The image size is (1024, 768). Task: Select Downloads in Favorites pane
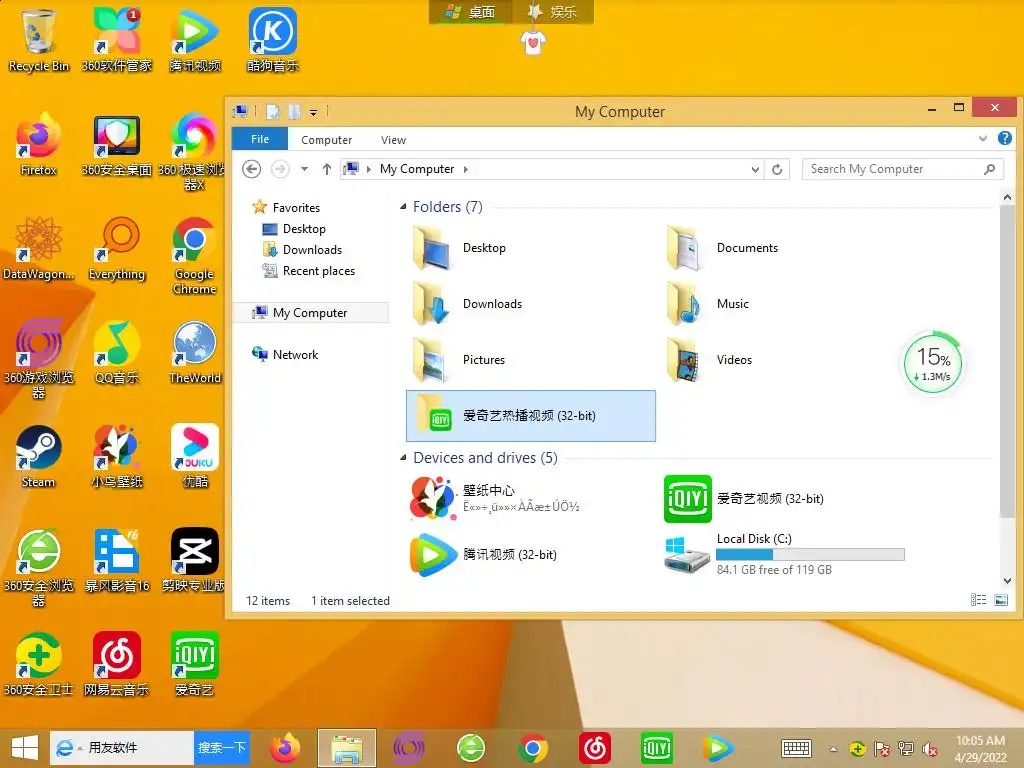point(302,250)
